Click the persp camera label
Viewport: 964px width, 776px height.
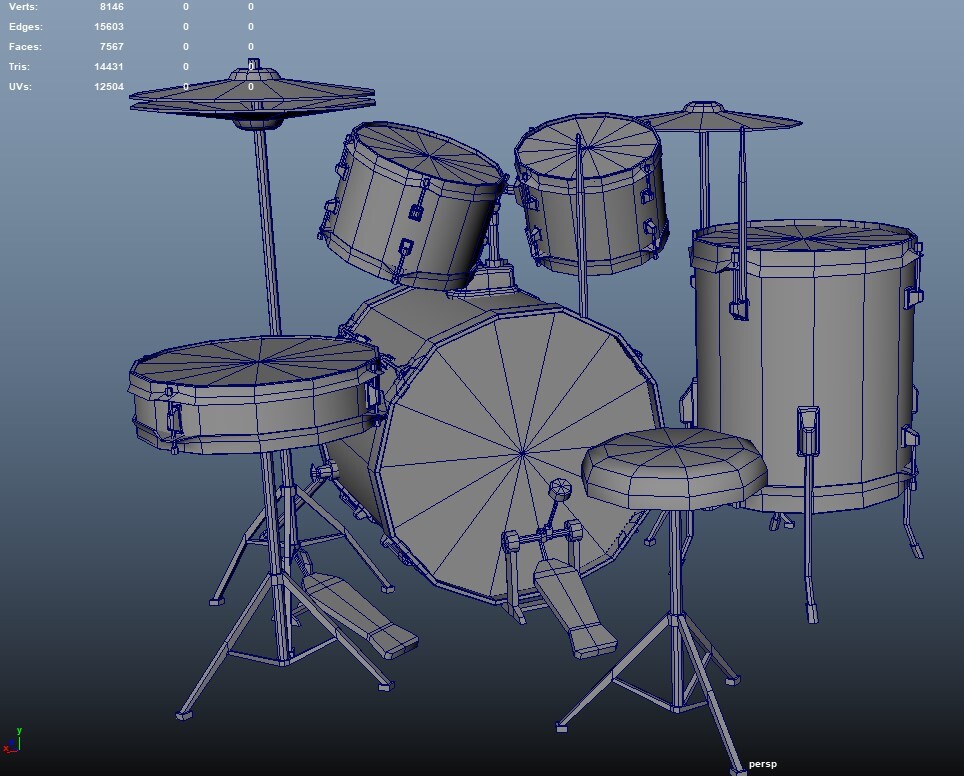click(x=762, y=762)
